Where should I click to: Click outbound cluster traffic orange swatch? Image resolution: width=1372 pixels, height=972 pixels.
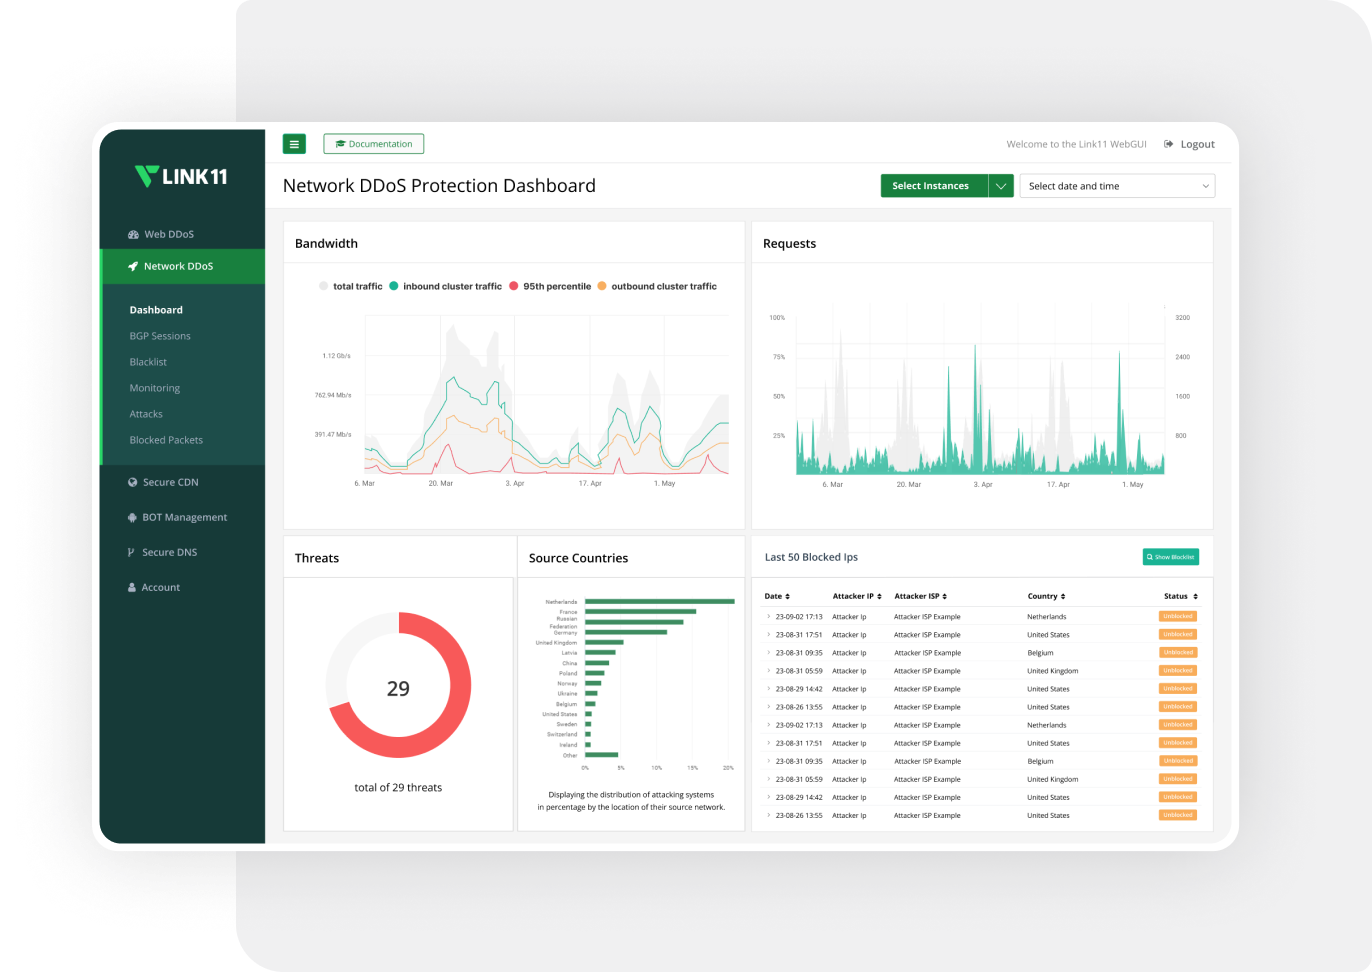coord(602,286)
